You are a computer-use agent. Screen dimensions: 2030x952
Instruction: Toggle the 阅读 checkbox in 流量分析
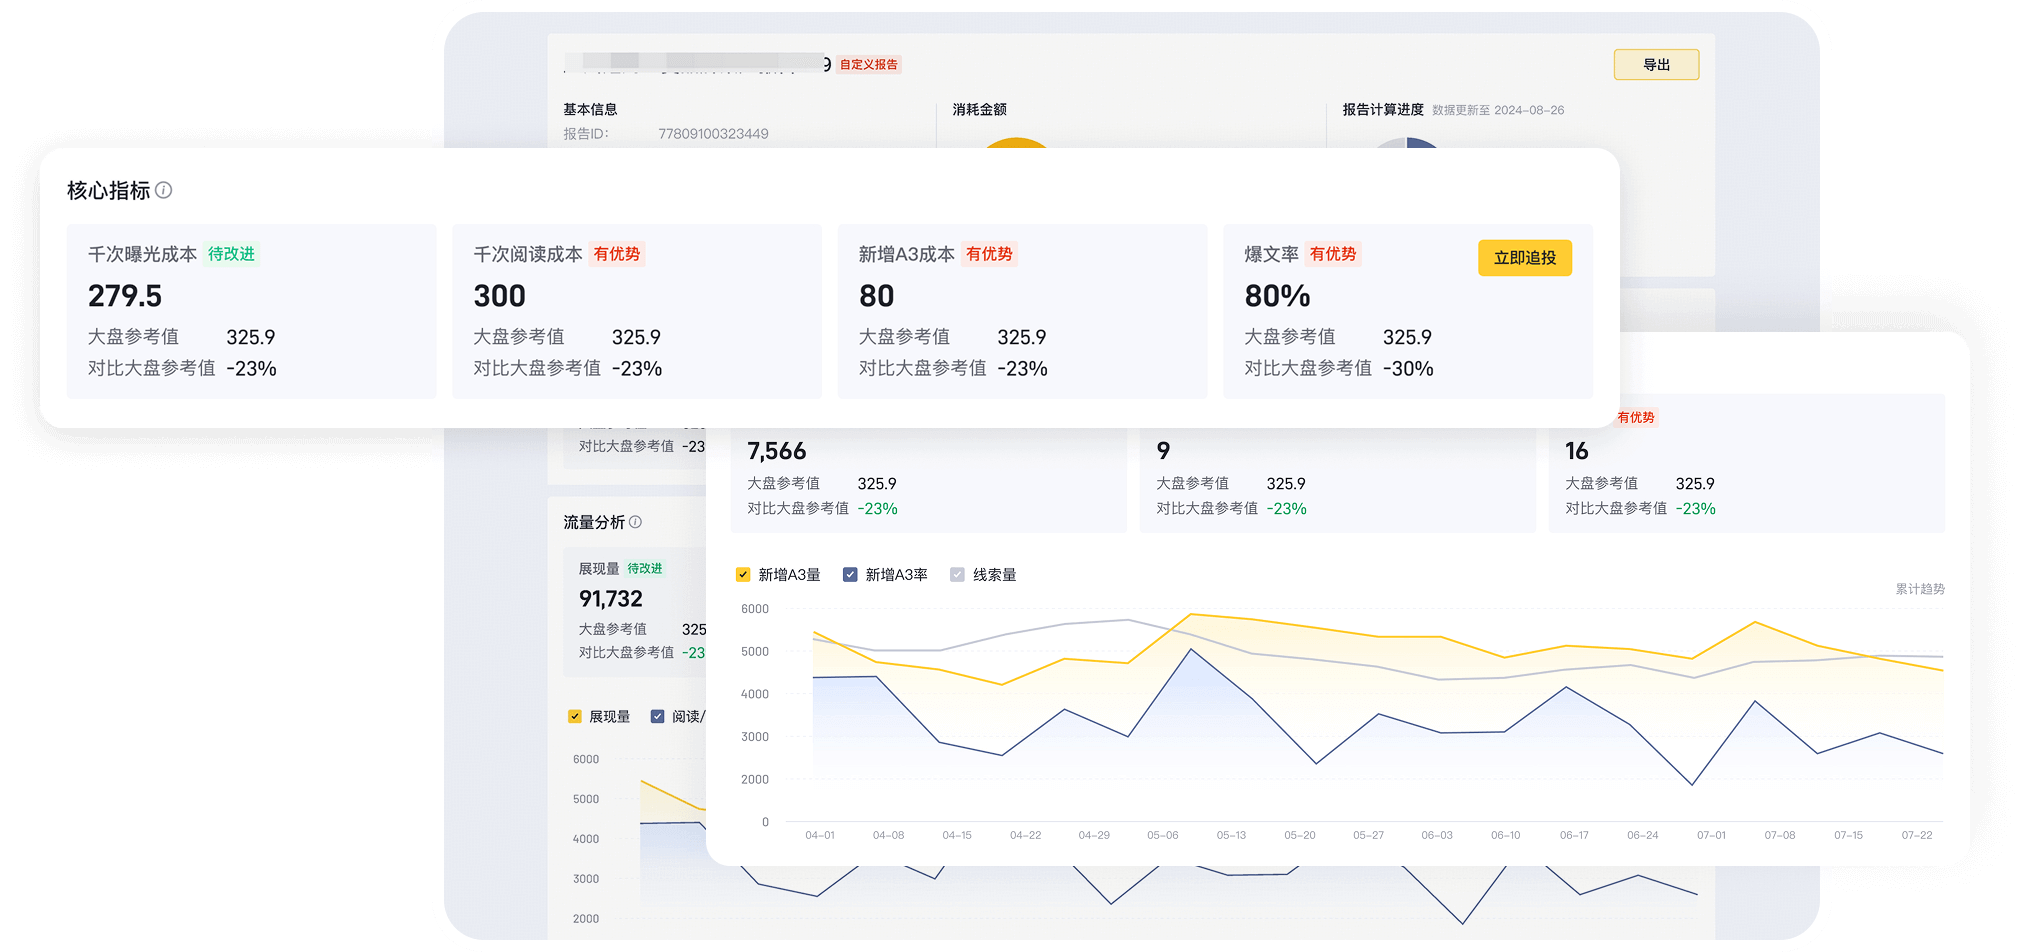[x=657, y=716]
